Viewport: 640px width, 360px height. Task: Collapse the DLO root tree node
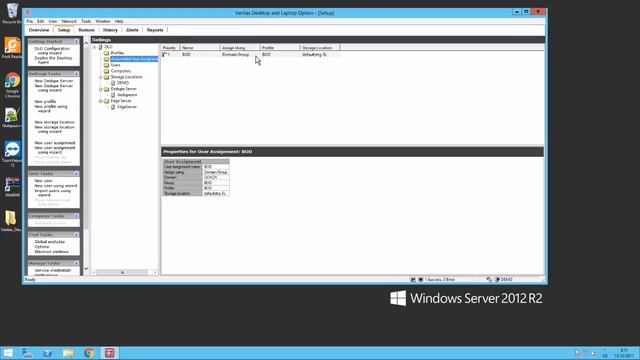coord(94,47)
